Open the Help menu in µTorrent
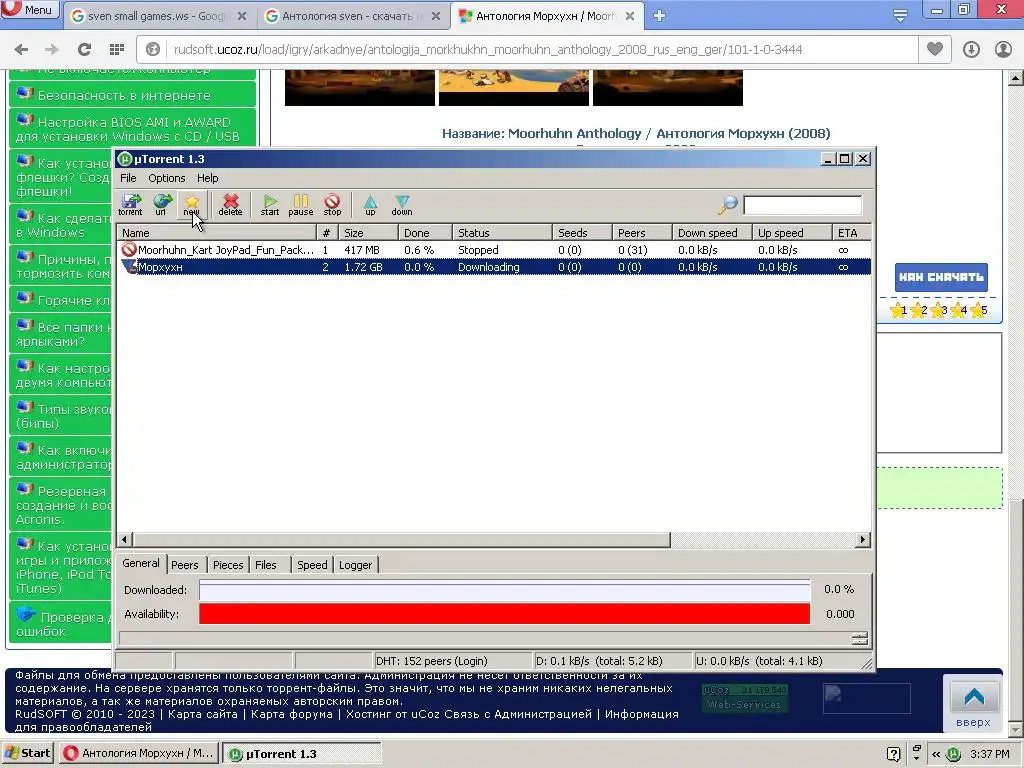The width and height of the screenshot is (1024, 768). click(208, 178)
